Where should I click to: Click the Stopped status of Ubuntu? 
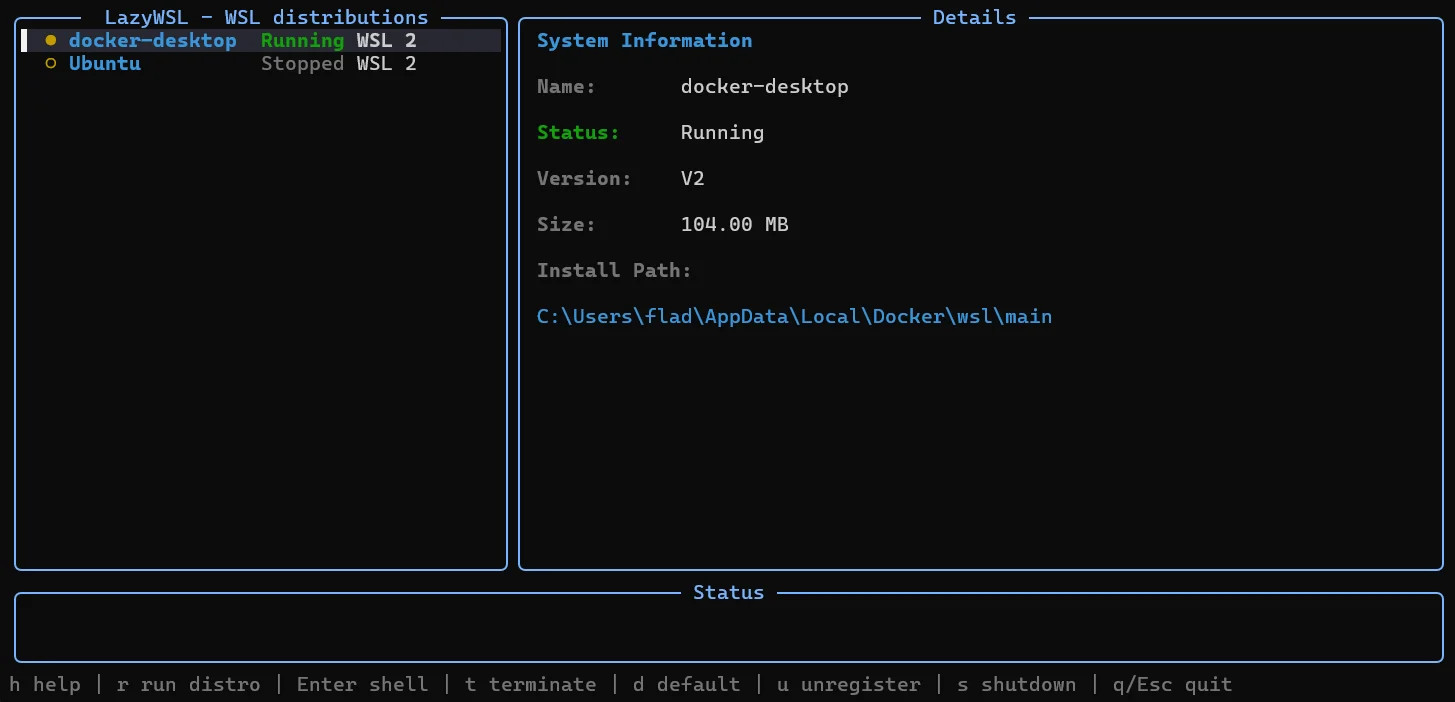tap(302, 64)
